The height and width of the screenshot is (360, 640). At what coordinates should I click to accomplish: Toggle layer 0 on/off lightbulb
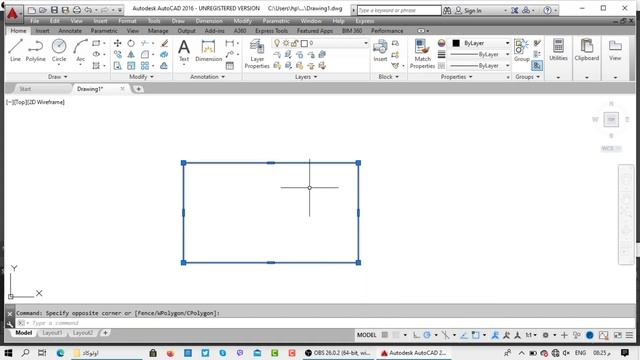[x=277, y=43]
